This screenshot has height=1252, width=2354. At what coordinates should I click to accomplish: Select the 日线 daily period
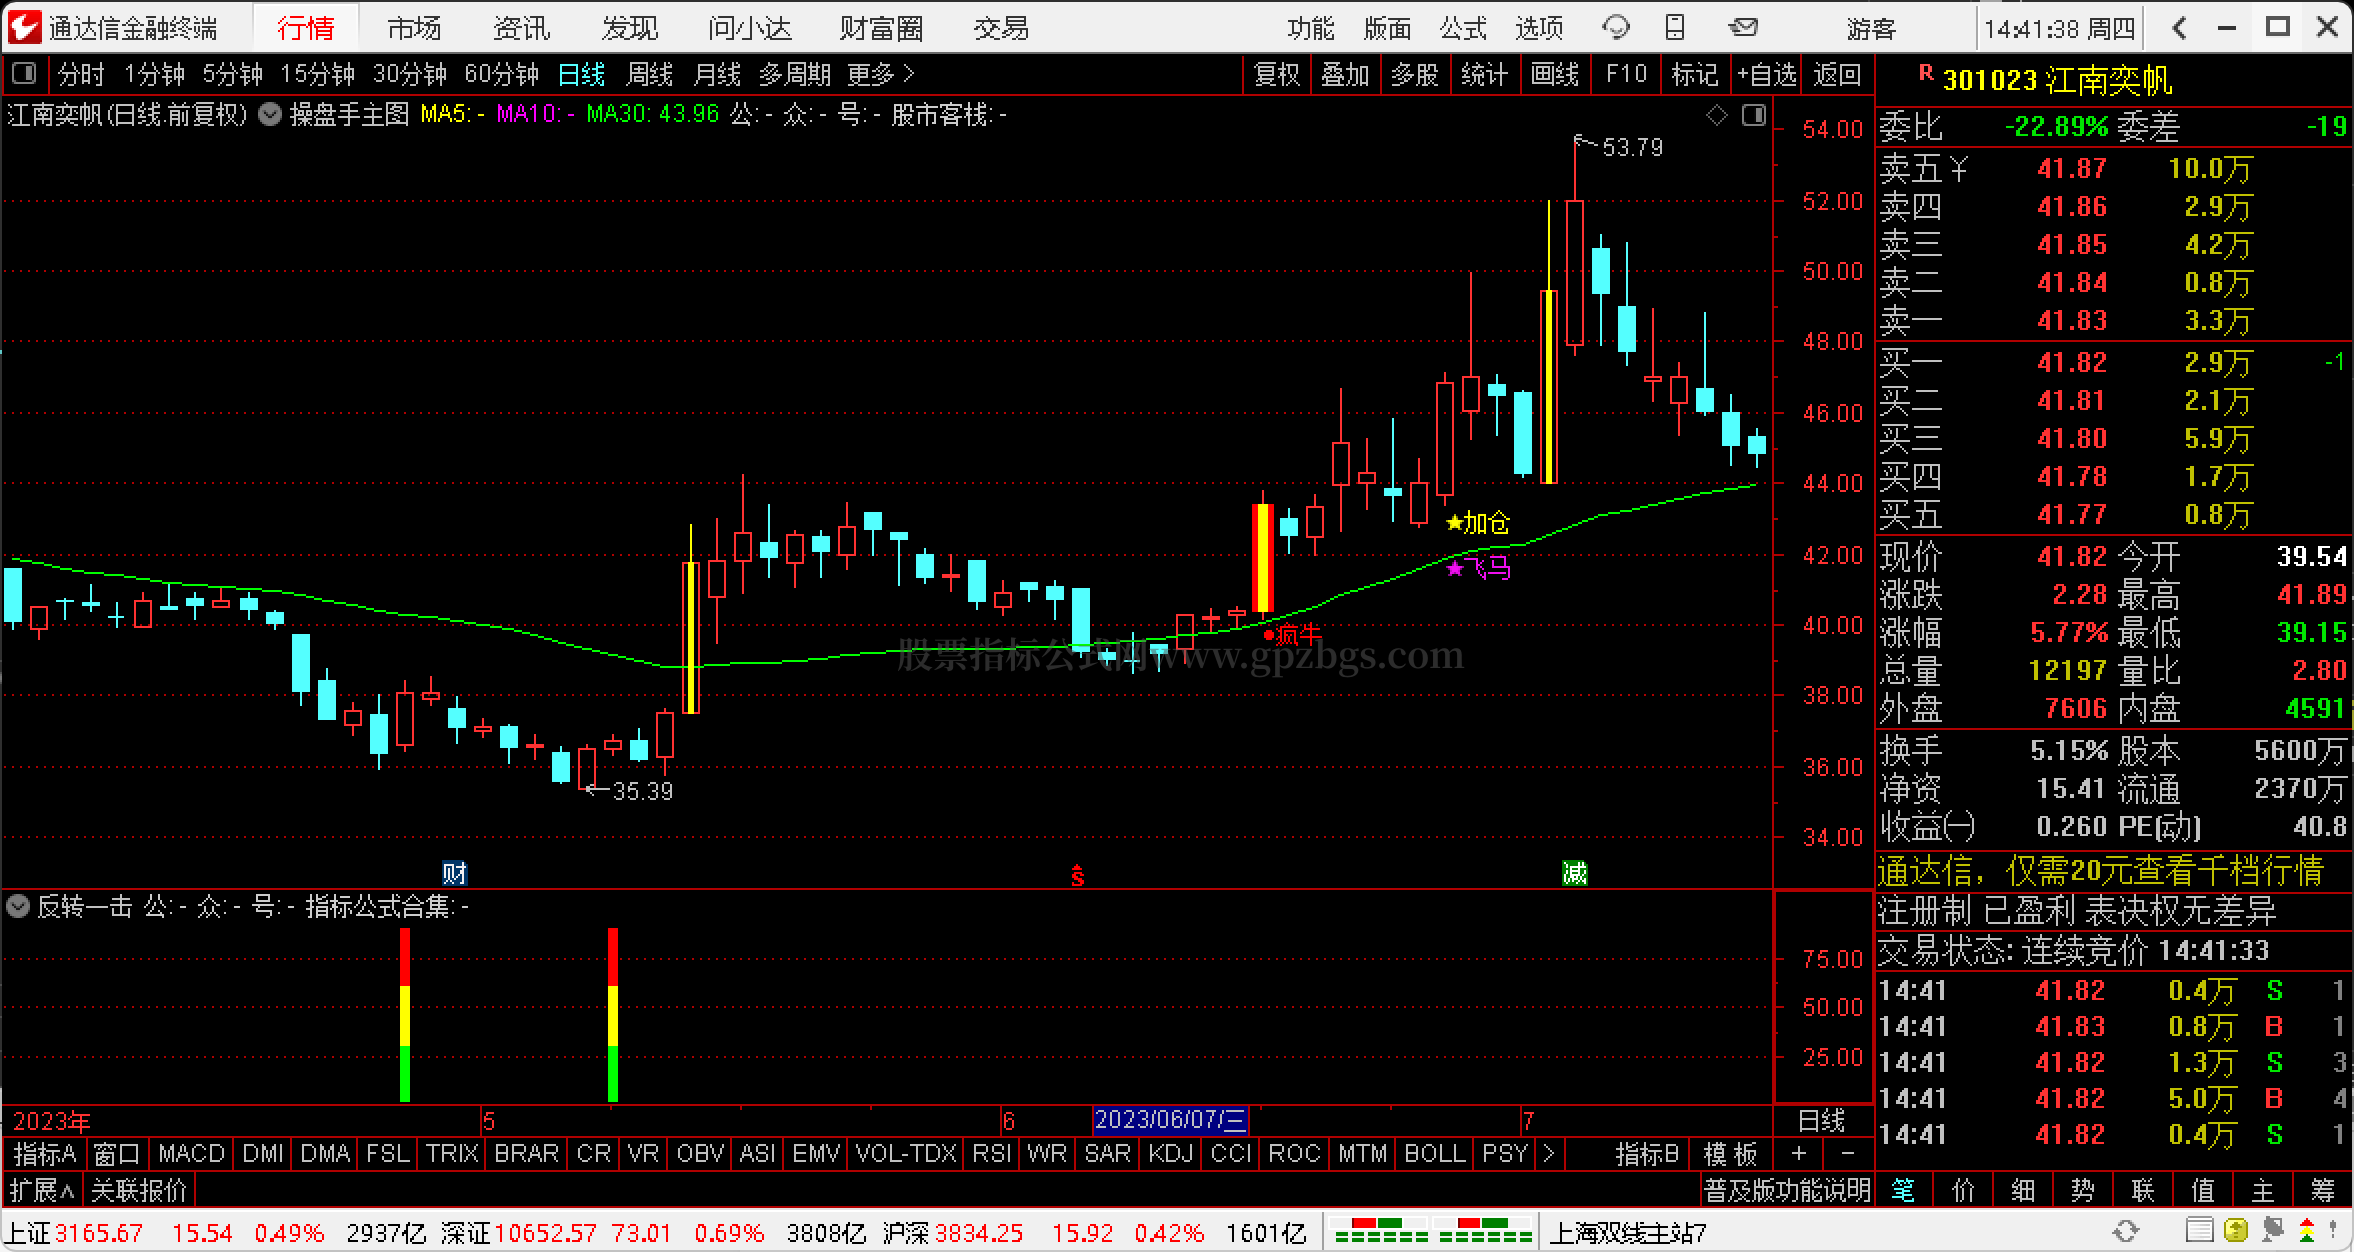click(581, 74)
